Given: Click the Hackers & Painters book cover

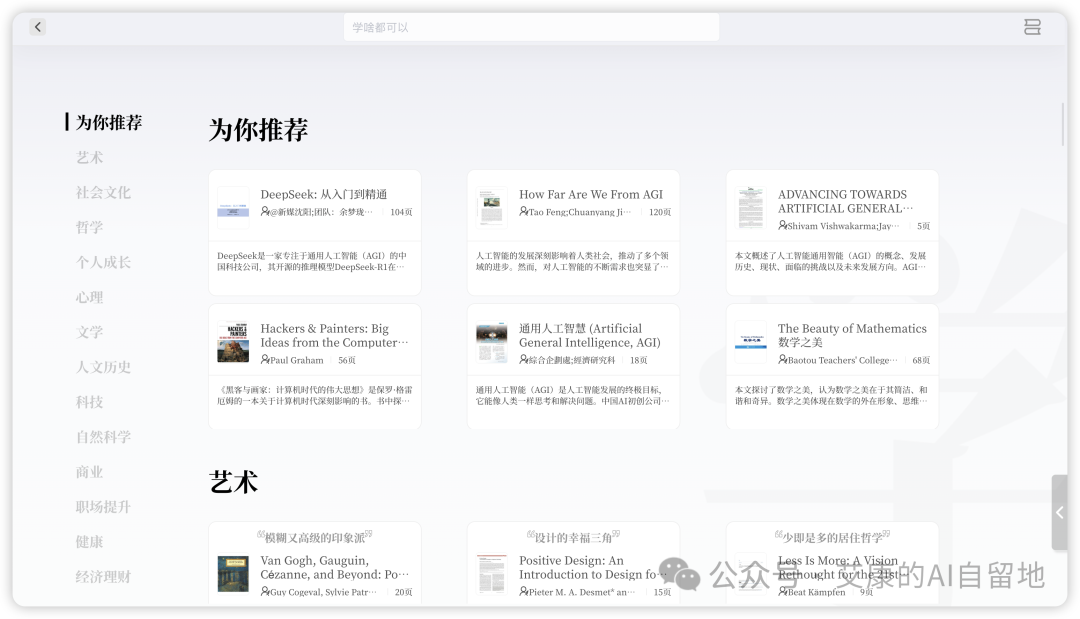Looking at the screenshot, I should pyautogui.click(x=232, y=340).
